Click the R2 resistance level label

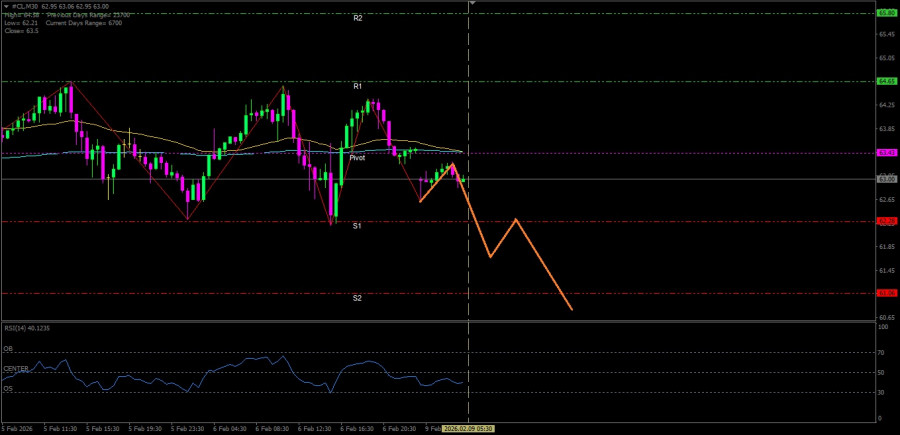point(357,18)
